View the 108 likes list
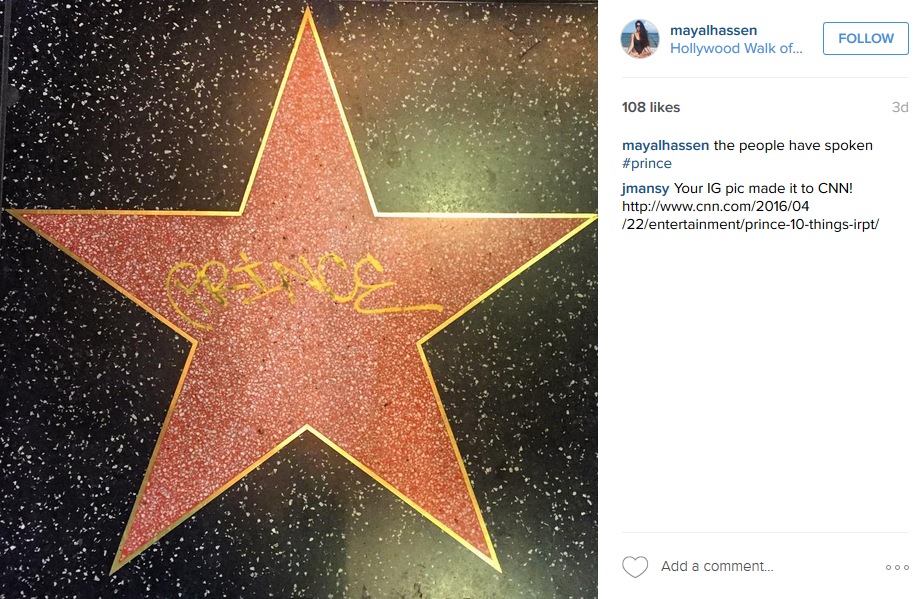 point(650,107)
